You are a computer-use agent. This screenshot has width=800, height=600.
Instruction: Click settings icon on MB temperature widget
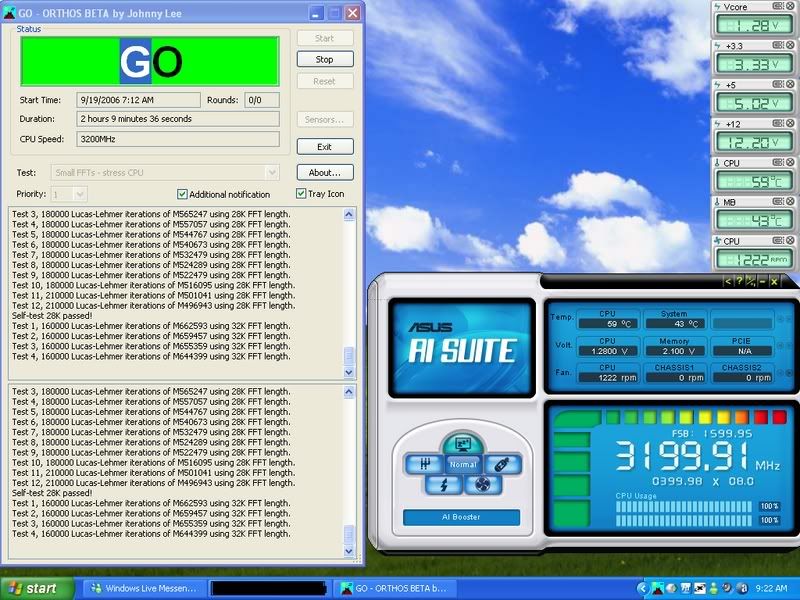(x=778, y=201)
